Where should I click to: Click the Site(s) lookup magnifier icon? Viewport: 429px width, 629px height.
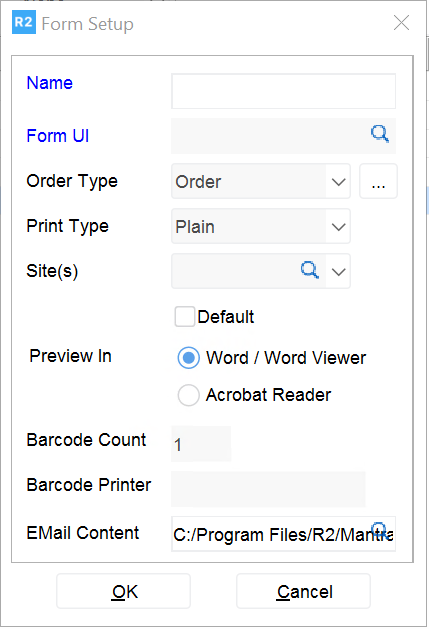(x=309, y=270)
